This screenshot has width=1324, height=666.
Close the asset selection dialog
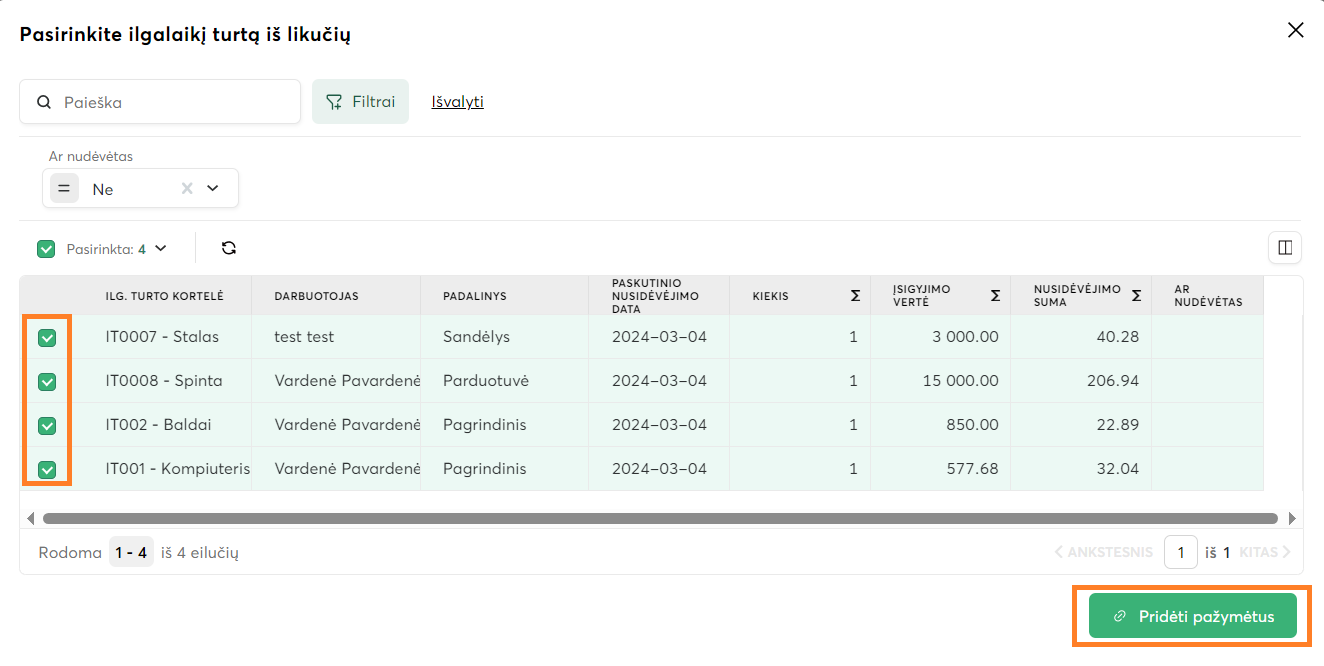(x=1295, y=30)
